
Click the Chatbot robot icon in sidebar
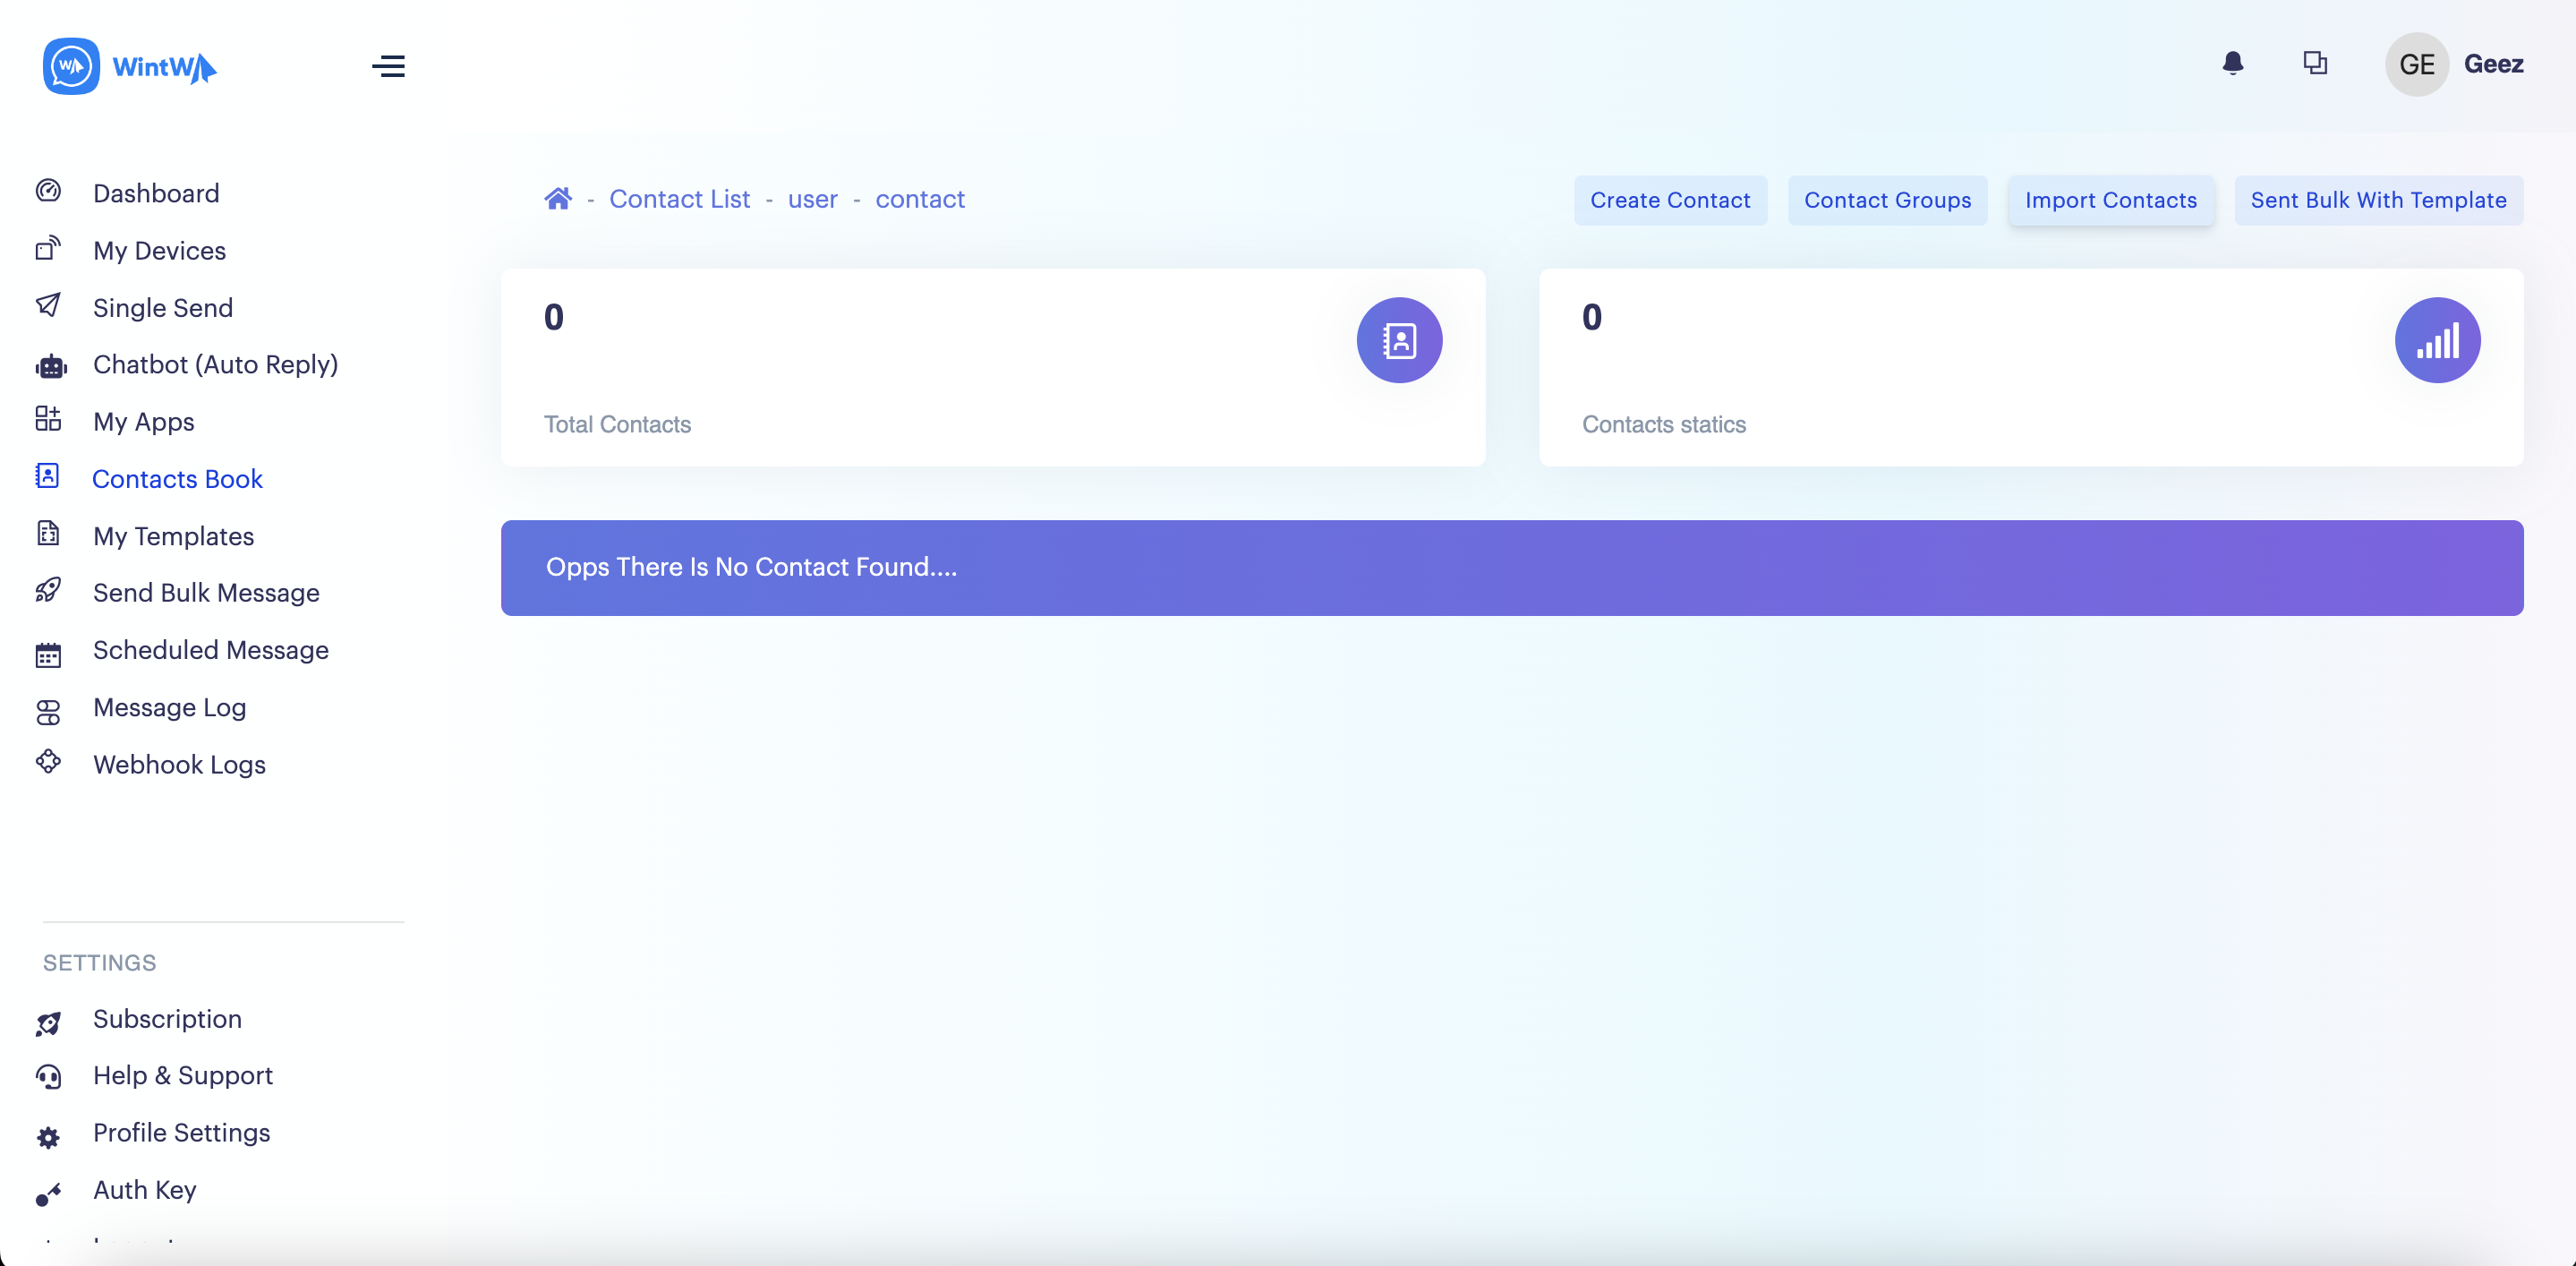coord(50,366)
